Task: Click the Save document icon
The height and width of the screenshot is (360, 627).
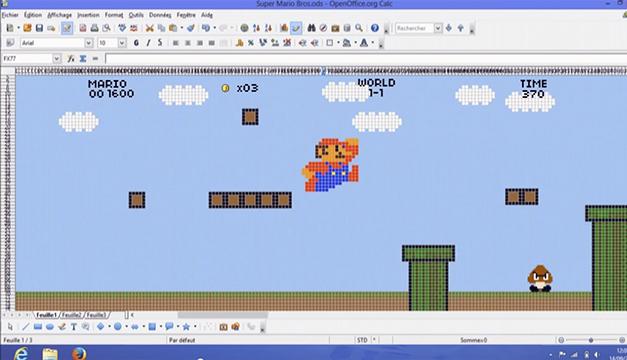Action: tap(39, 28)
